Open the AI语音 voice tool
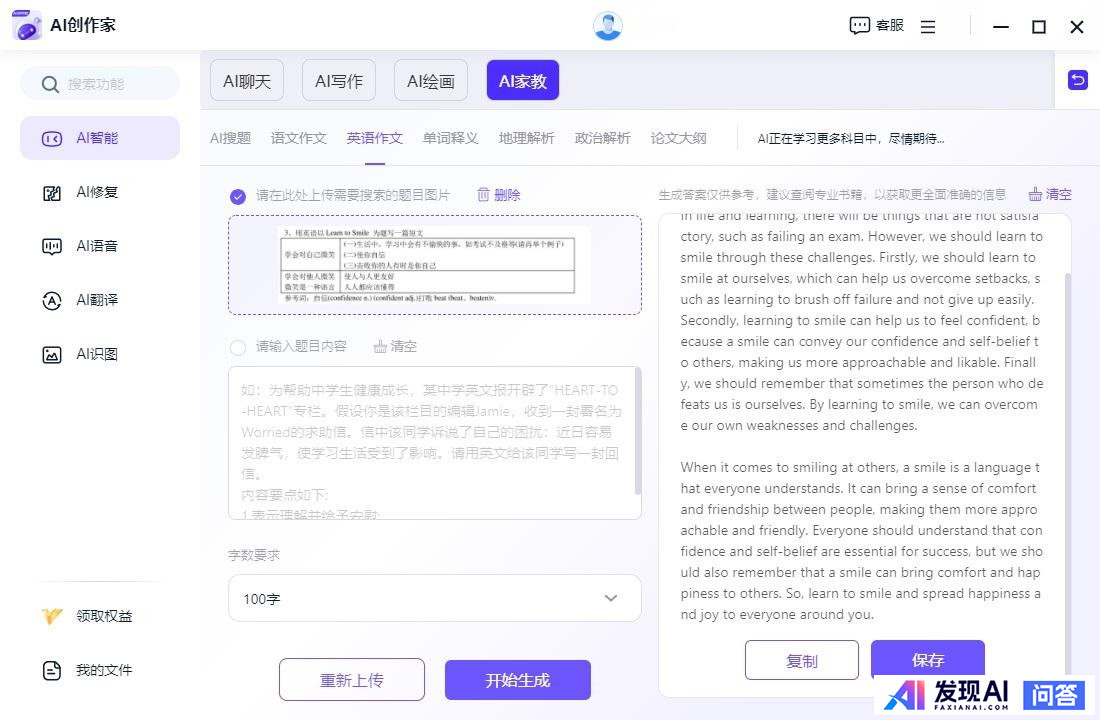Viewport: 1100px width, 720px height. coord(52,246)
